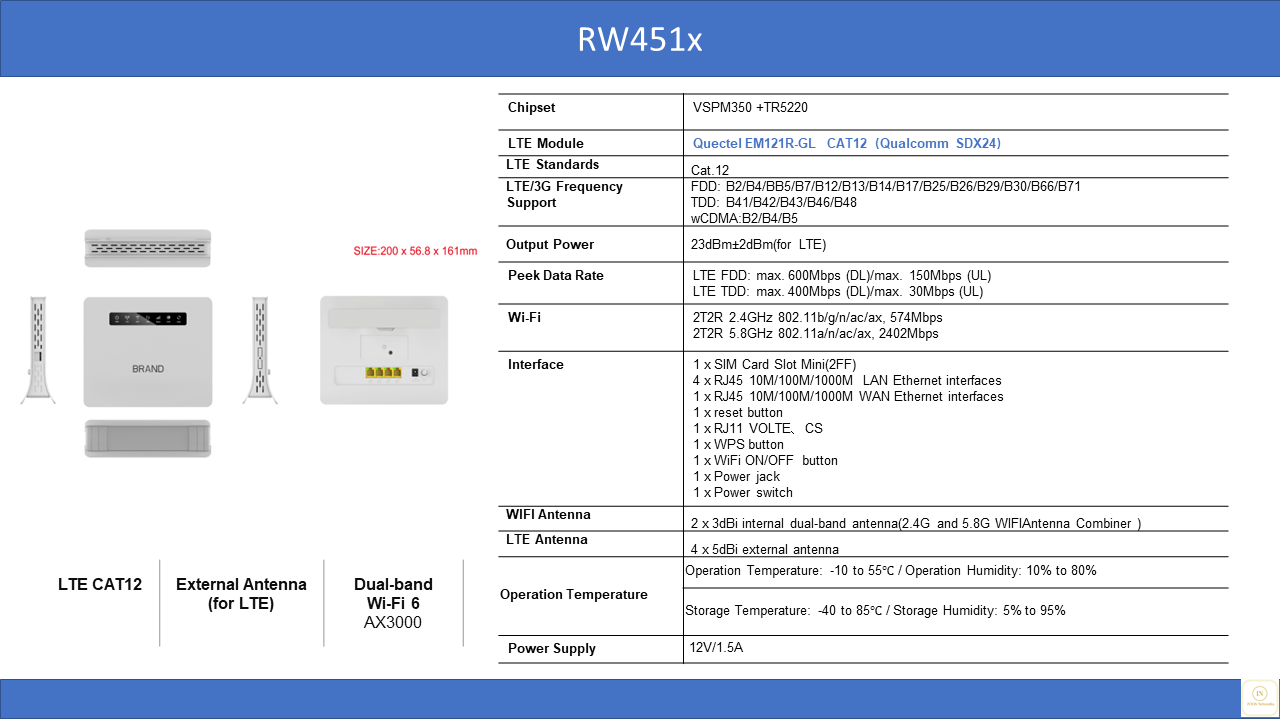The width and height of the screenshot is (1280, 720).
Task: Click the RW451x slide title
Action: [640, 39]
